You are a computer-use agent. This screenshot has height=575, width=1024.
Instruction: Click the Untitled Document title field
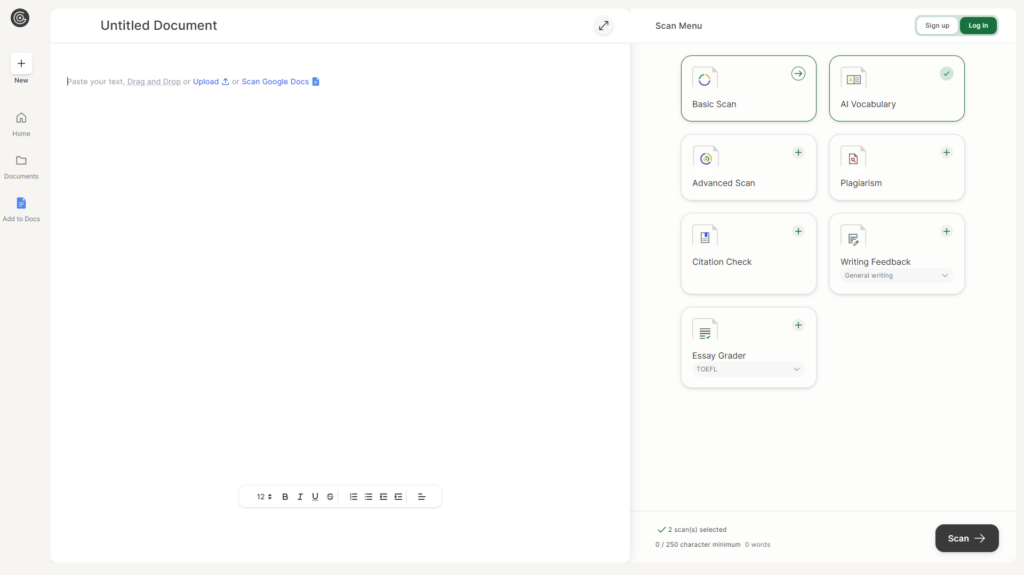[159, 26]
